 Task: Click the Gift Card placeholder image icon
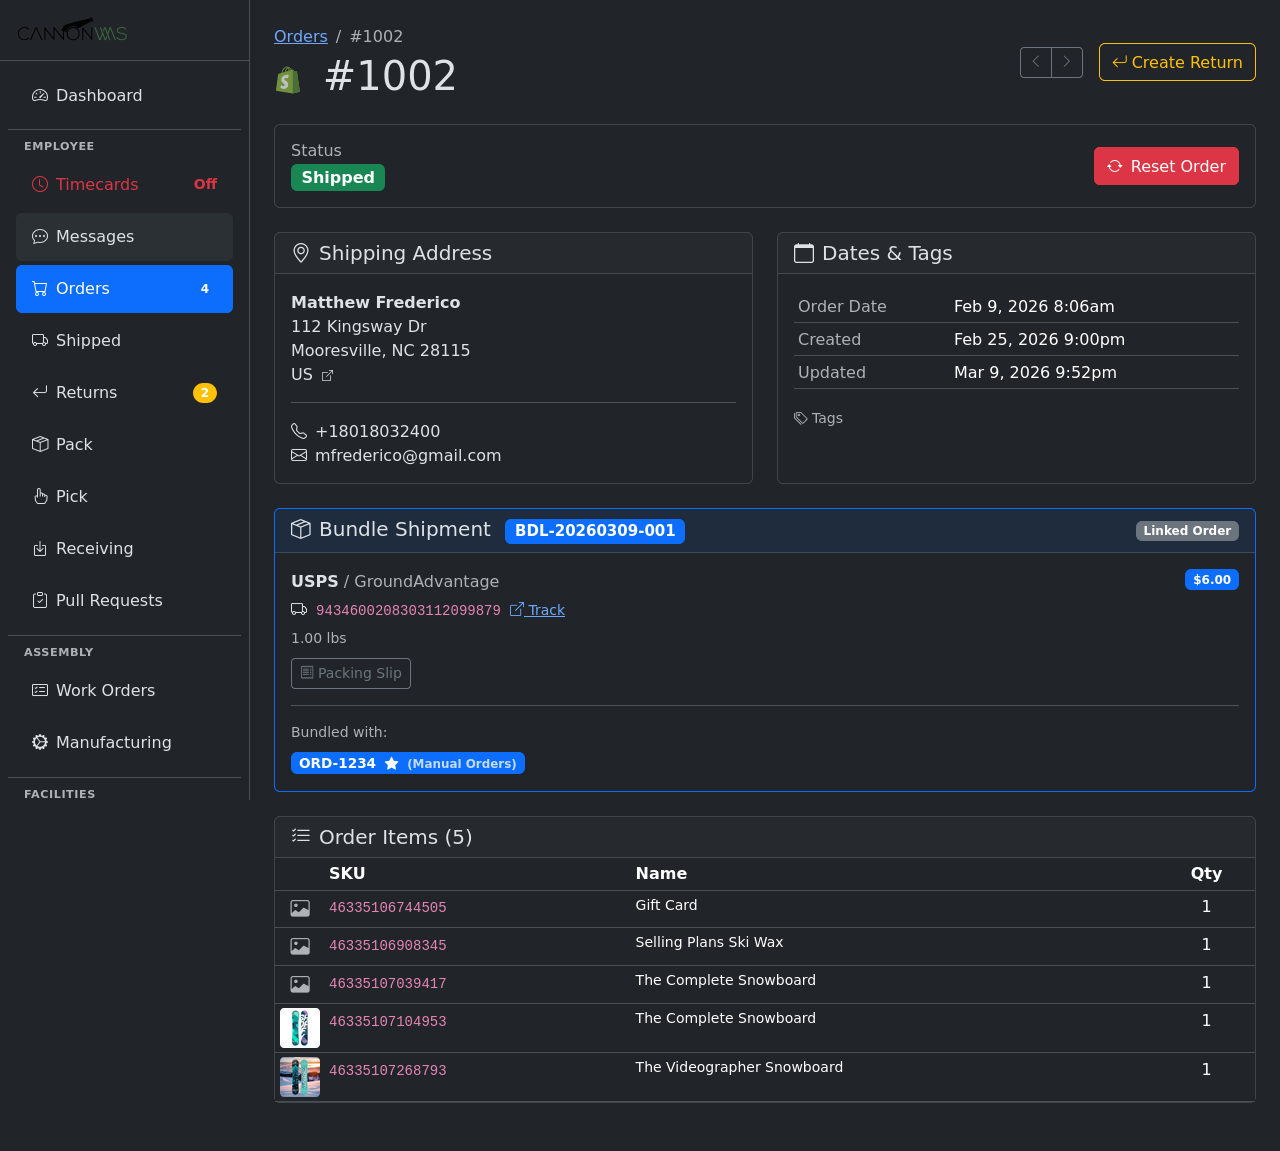click(300, 908)
